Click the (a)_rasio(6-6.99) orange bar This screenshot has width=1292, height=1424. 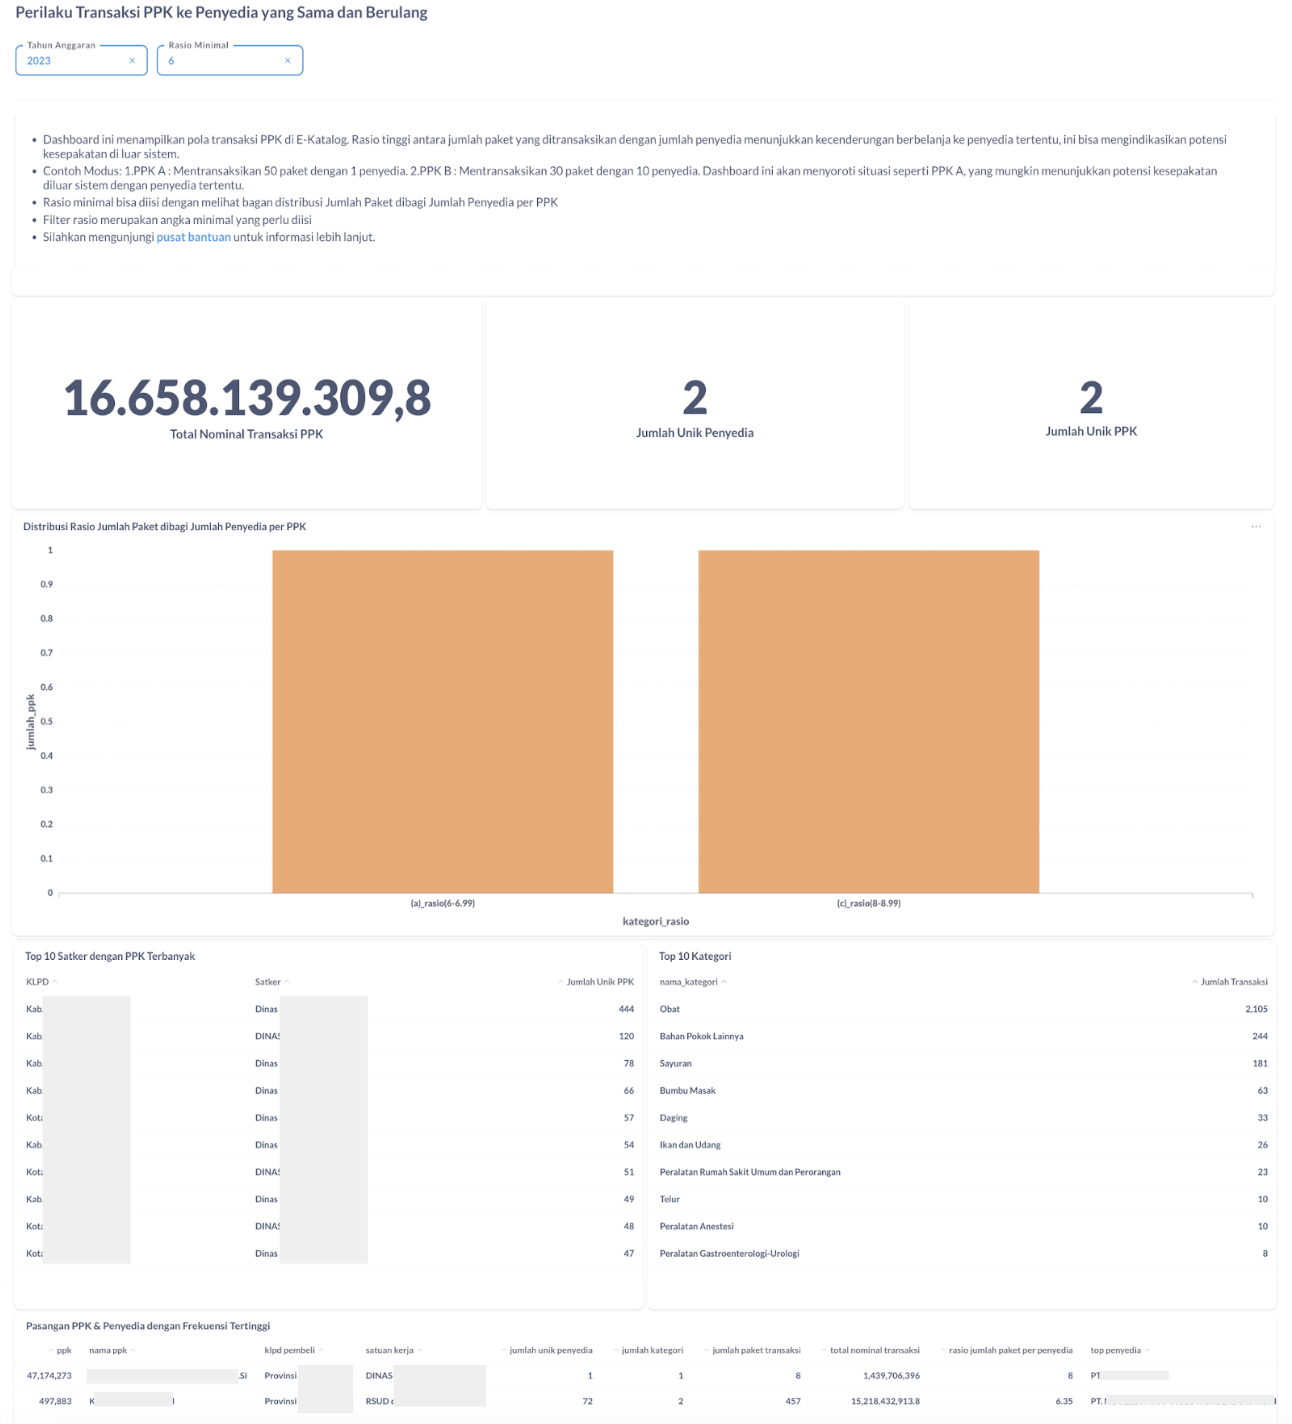[x=443, y=721]
